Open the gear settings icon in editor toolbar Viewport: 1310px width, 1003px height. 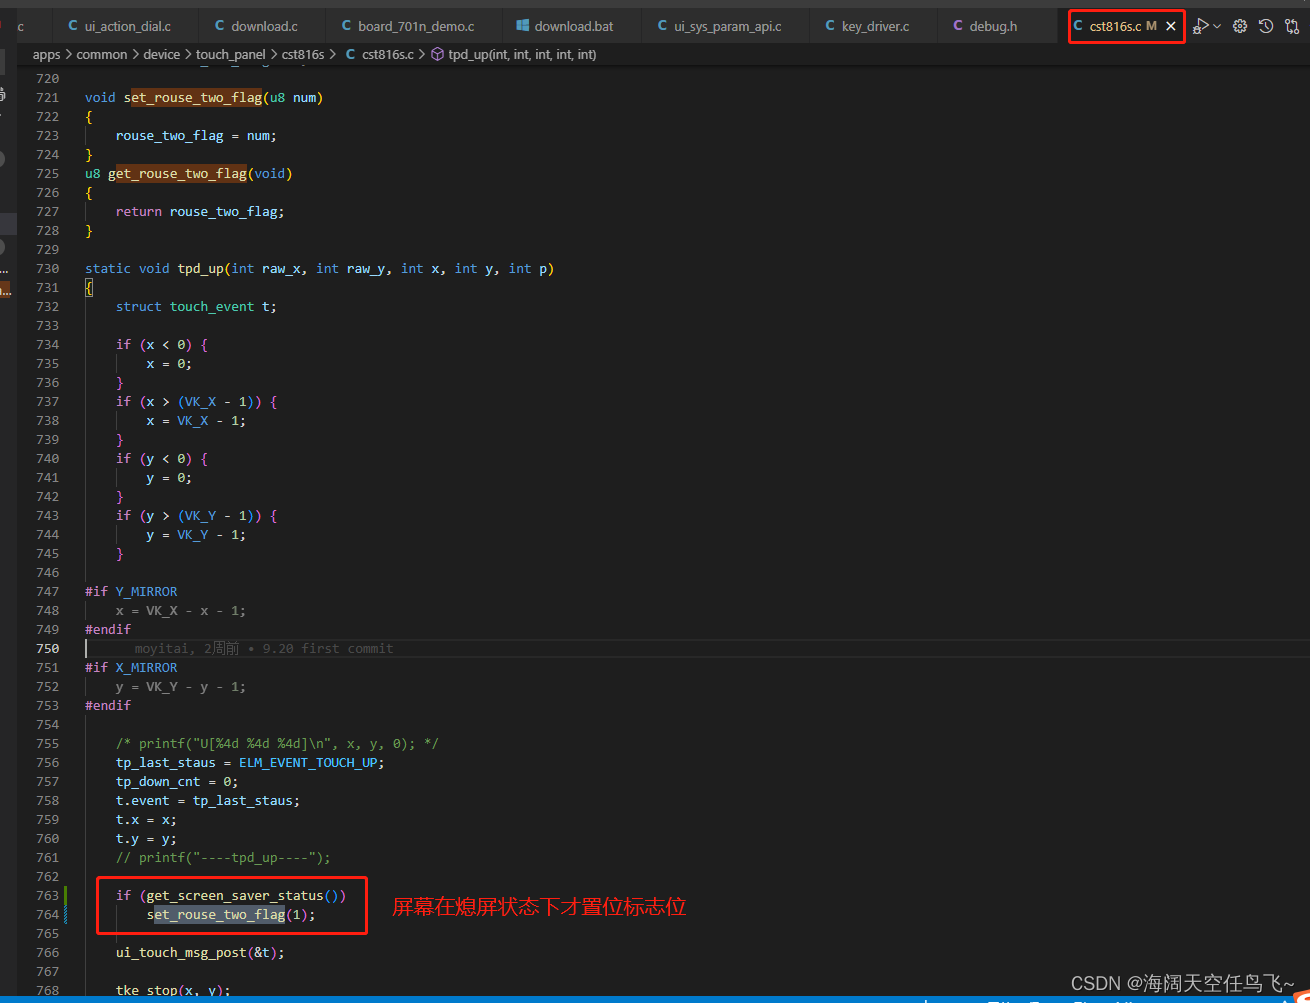1240,26
